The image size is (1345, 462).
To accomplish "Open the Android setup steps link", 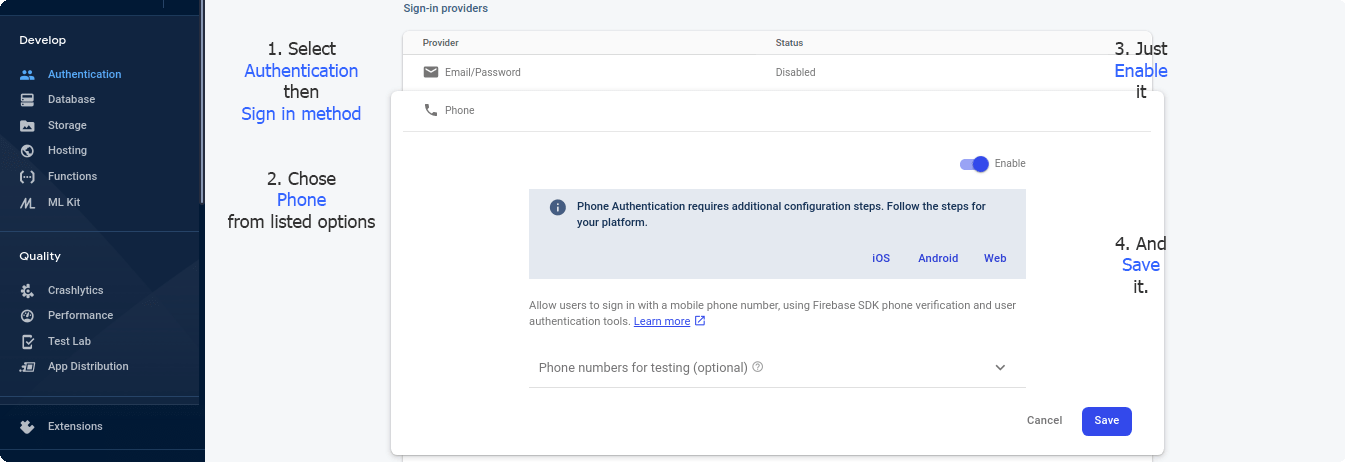I will (x=938, y=258).
